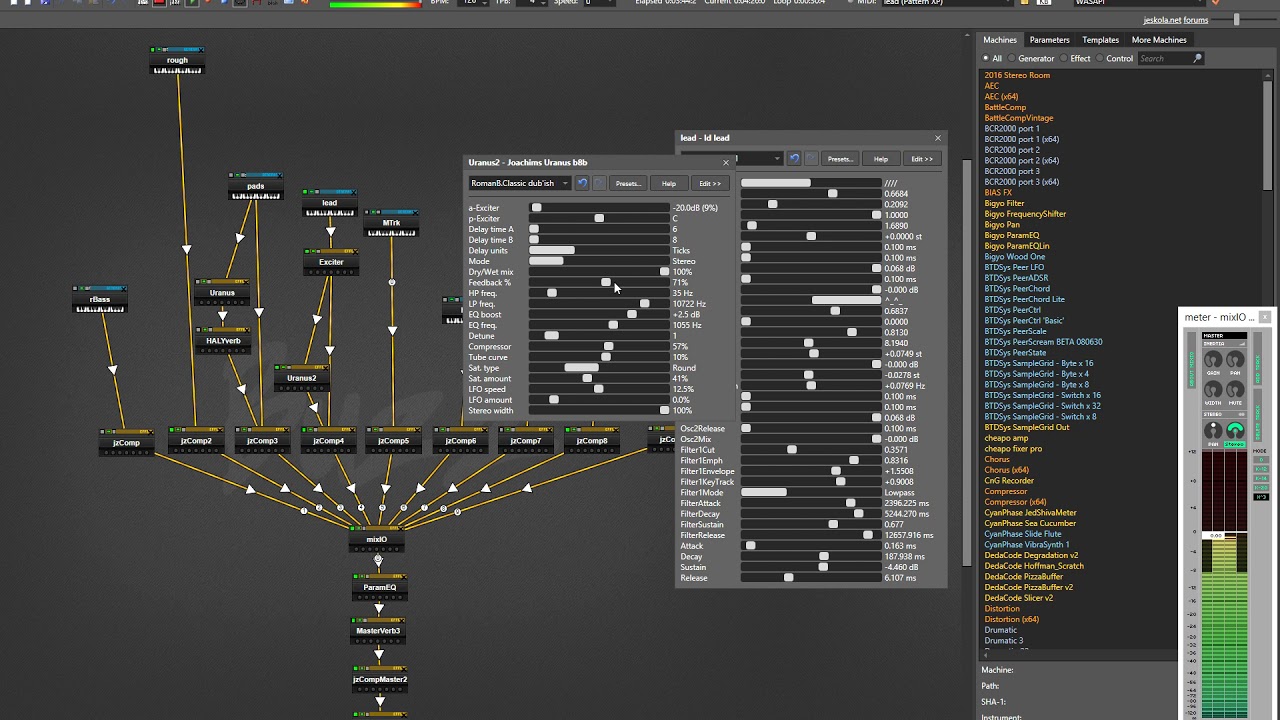
Task: Select the jzComp3 machine node
Action: (x=262, y=441)
